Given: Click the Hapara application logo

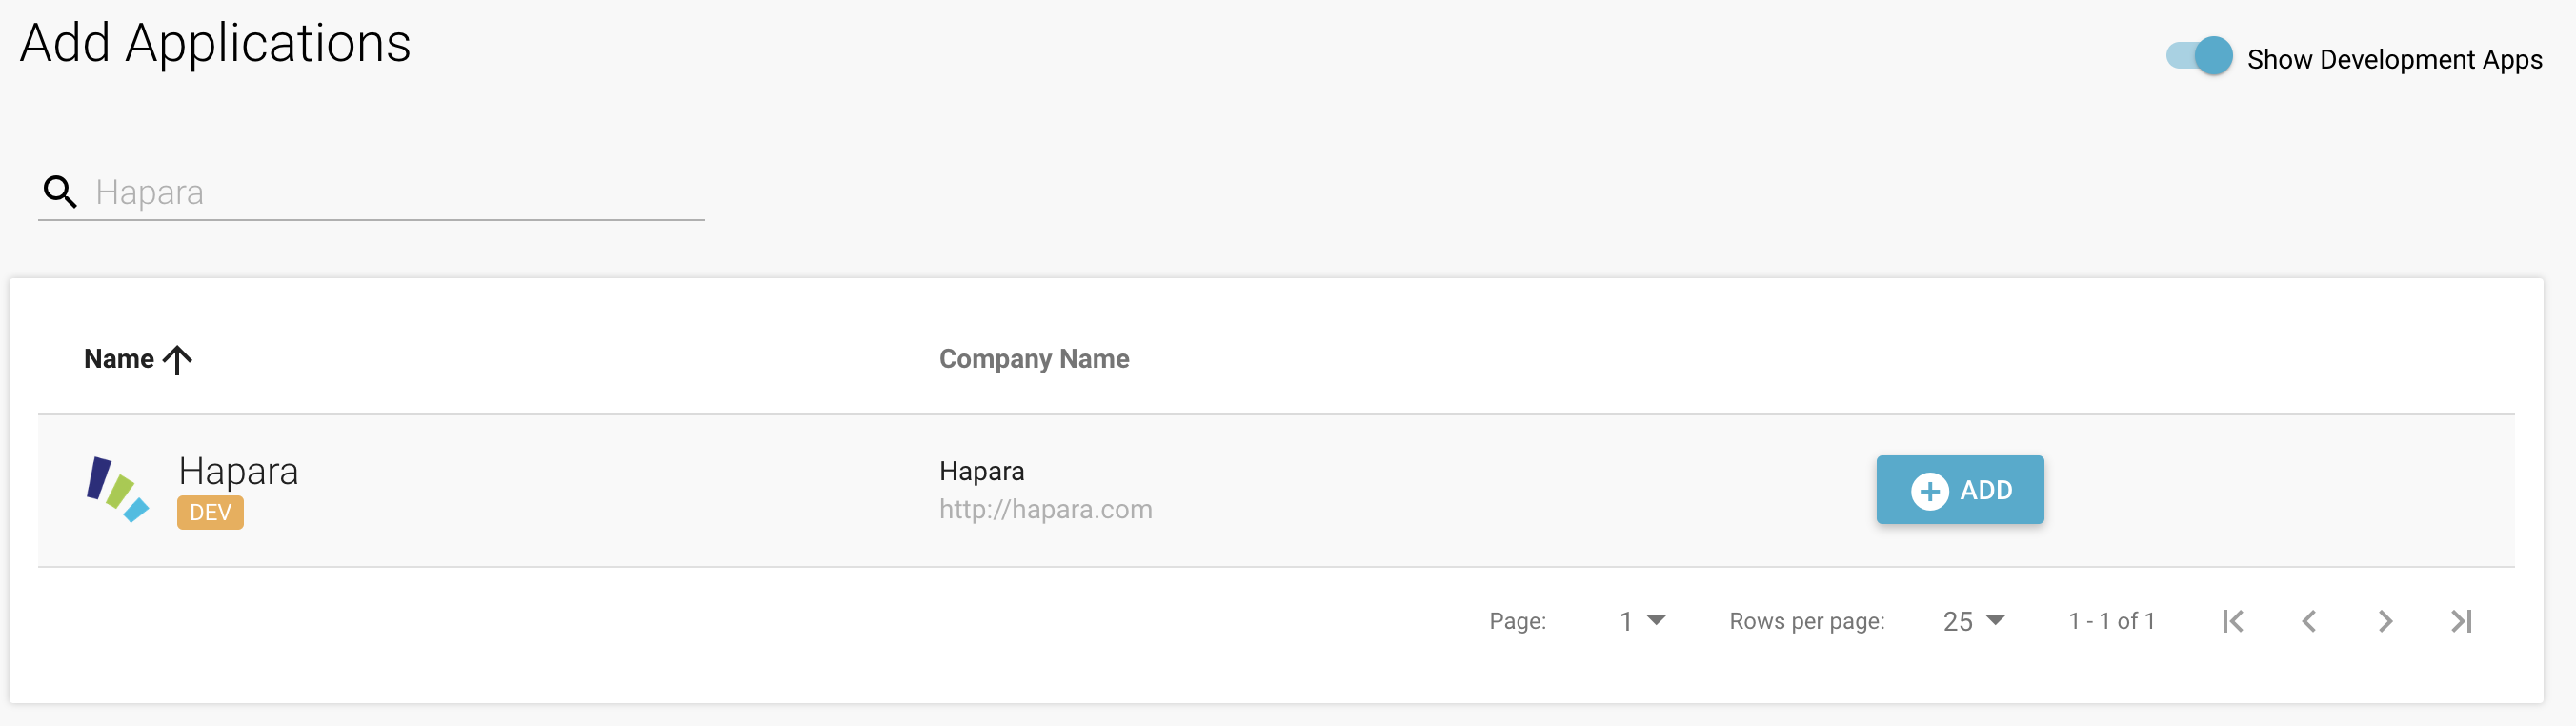Looking at the screenshot, I should [119, 489].
